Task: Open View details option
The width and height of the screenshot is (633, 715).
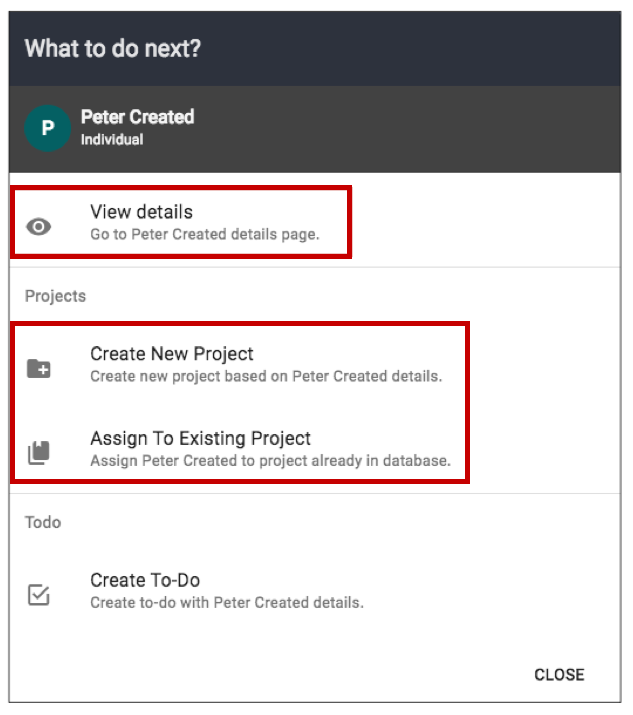Action: [141, 212]
